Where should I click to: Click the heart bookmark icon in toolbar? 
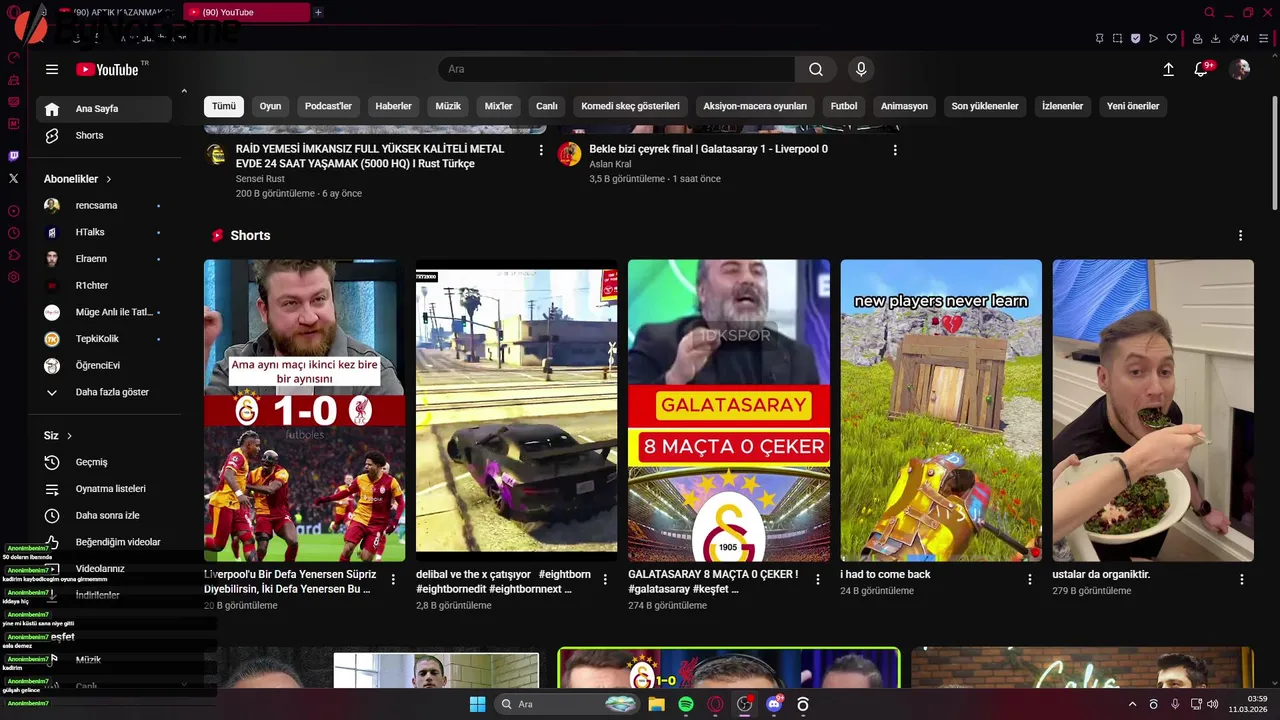click(x=1172, y=39)
